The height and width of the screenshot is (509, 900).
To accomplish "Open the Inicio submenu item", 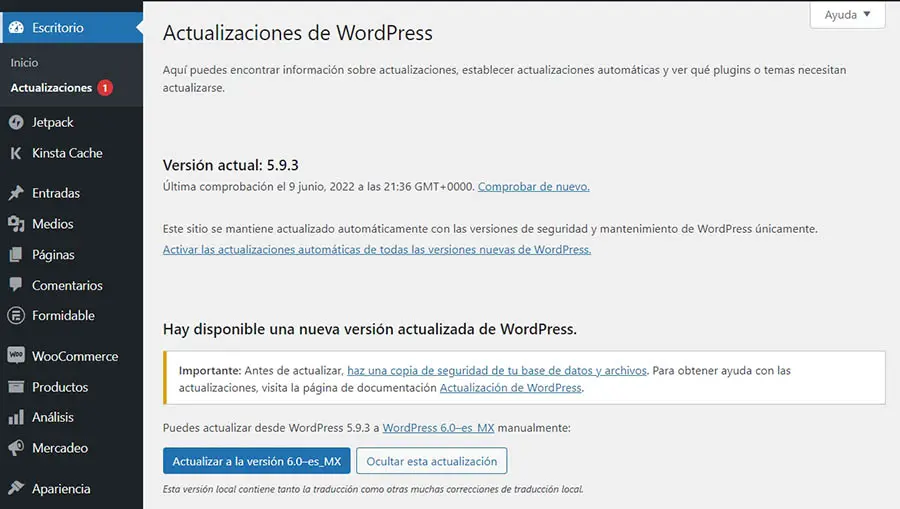I will (24, 63).
